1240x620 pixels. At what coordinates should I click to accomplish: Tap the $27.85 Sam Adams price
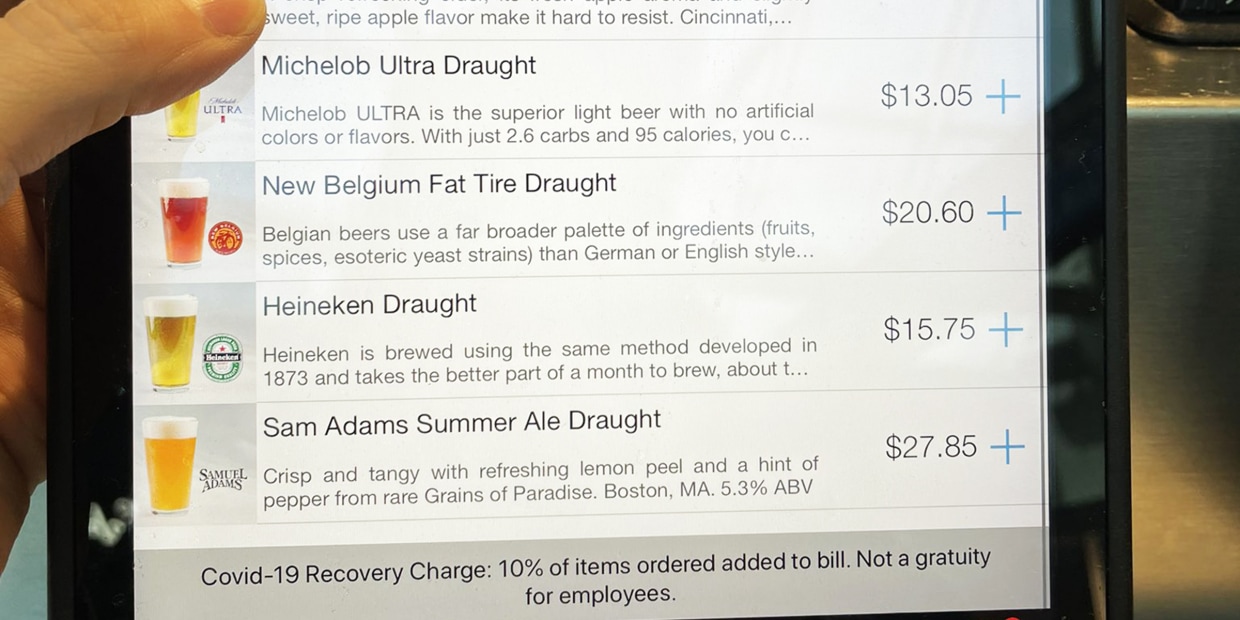(x=931, y=447)
